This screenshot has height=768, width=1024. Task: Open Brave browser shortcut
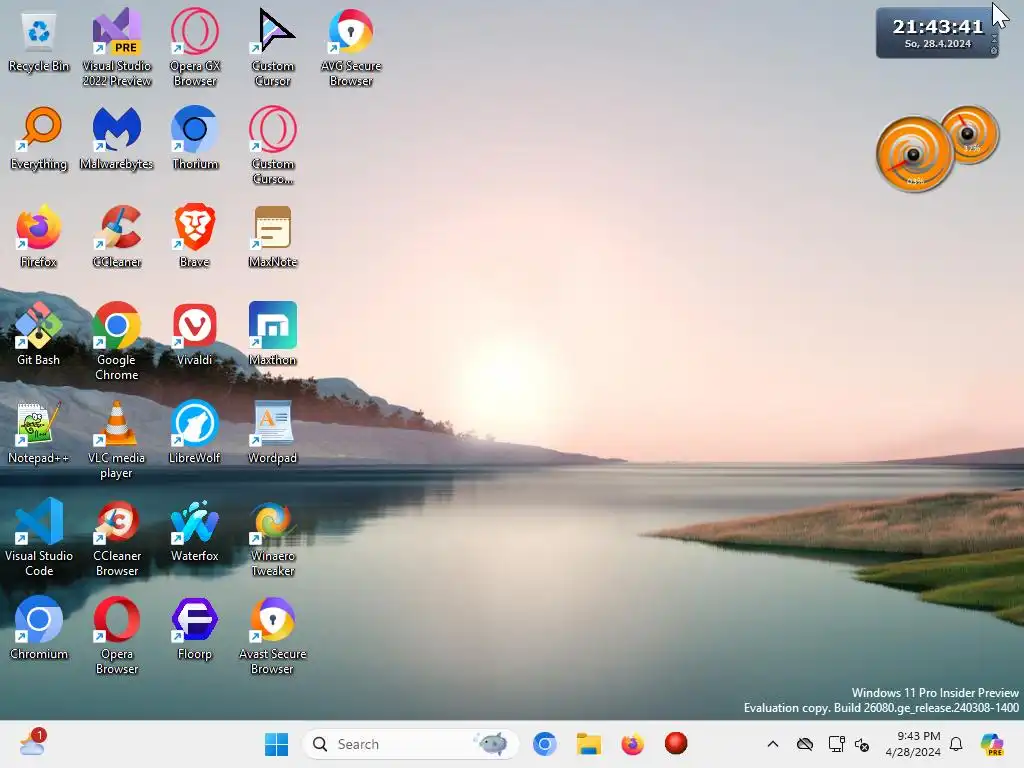[195, 237]
